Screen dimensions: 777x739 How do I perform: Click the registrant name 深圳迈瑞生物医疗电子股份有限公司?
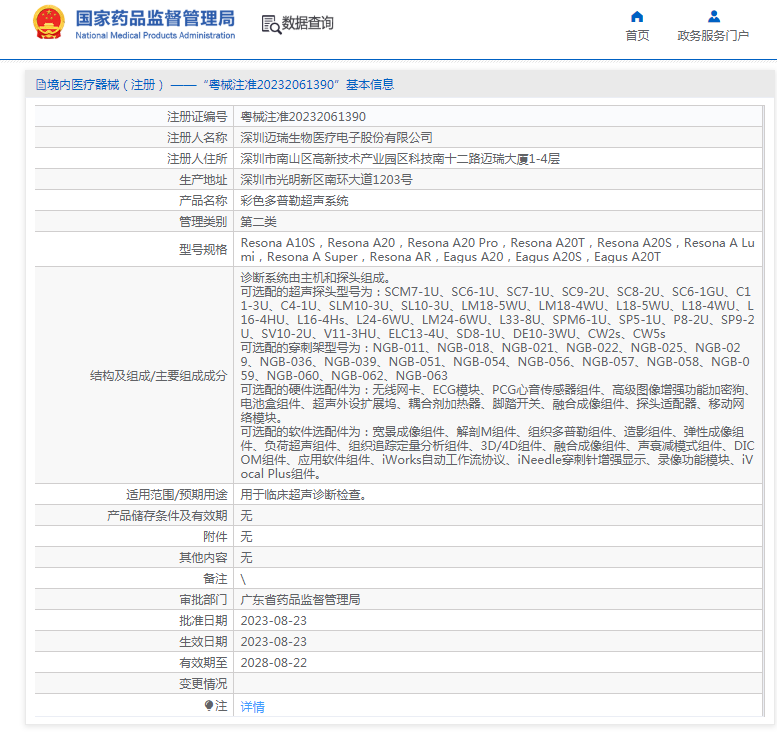336,138
